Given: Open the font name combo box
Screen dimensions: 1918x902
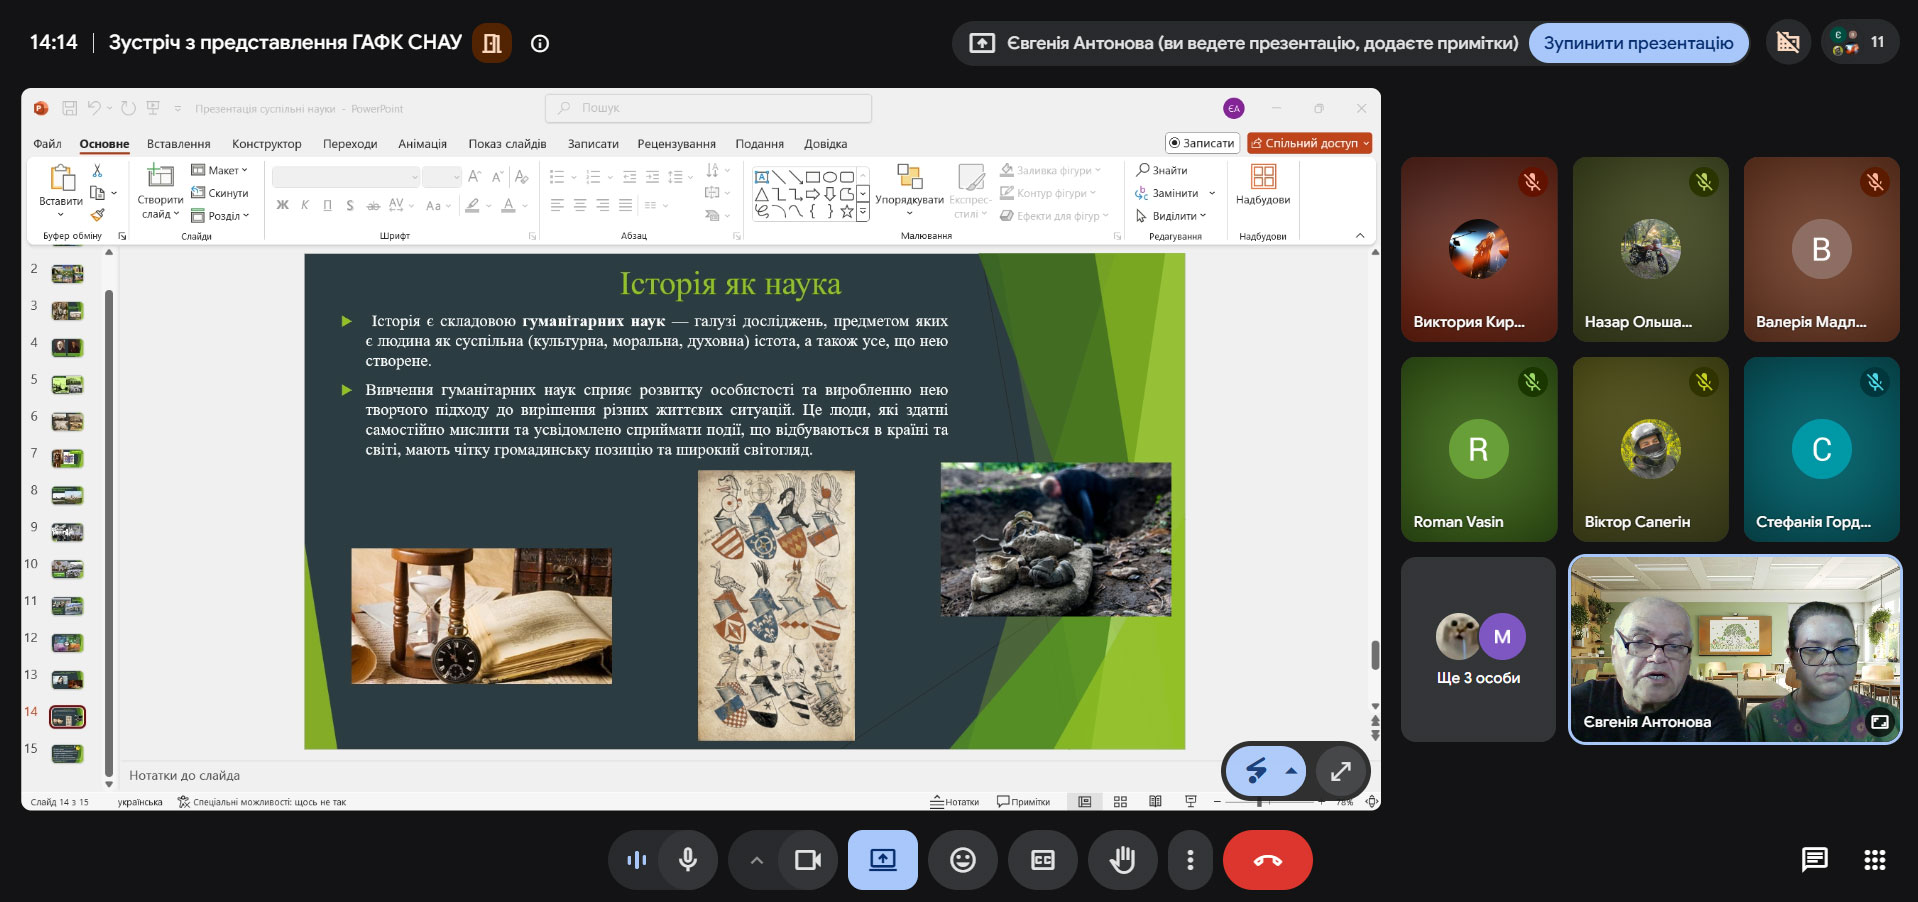Looking at the screenshot, I should tap(346, 177).
